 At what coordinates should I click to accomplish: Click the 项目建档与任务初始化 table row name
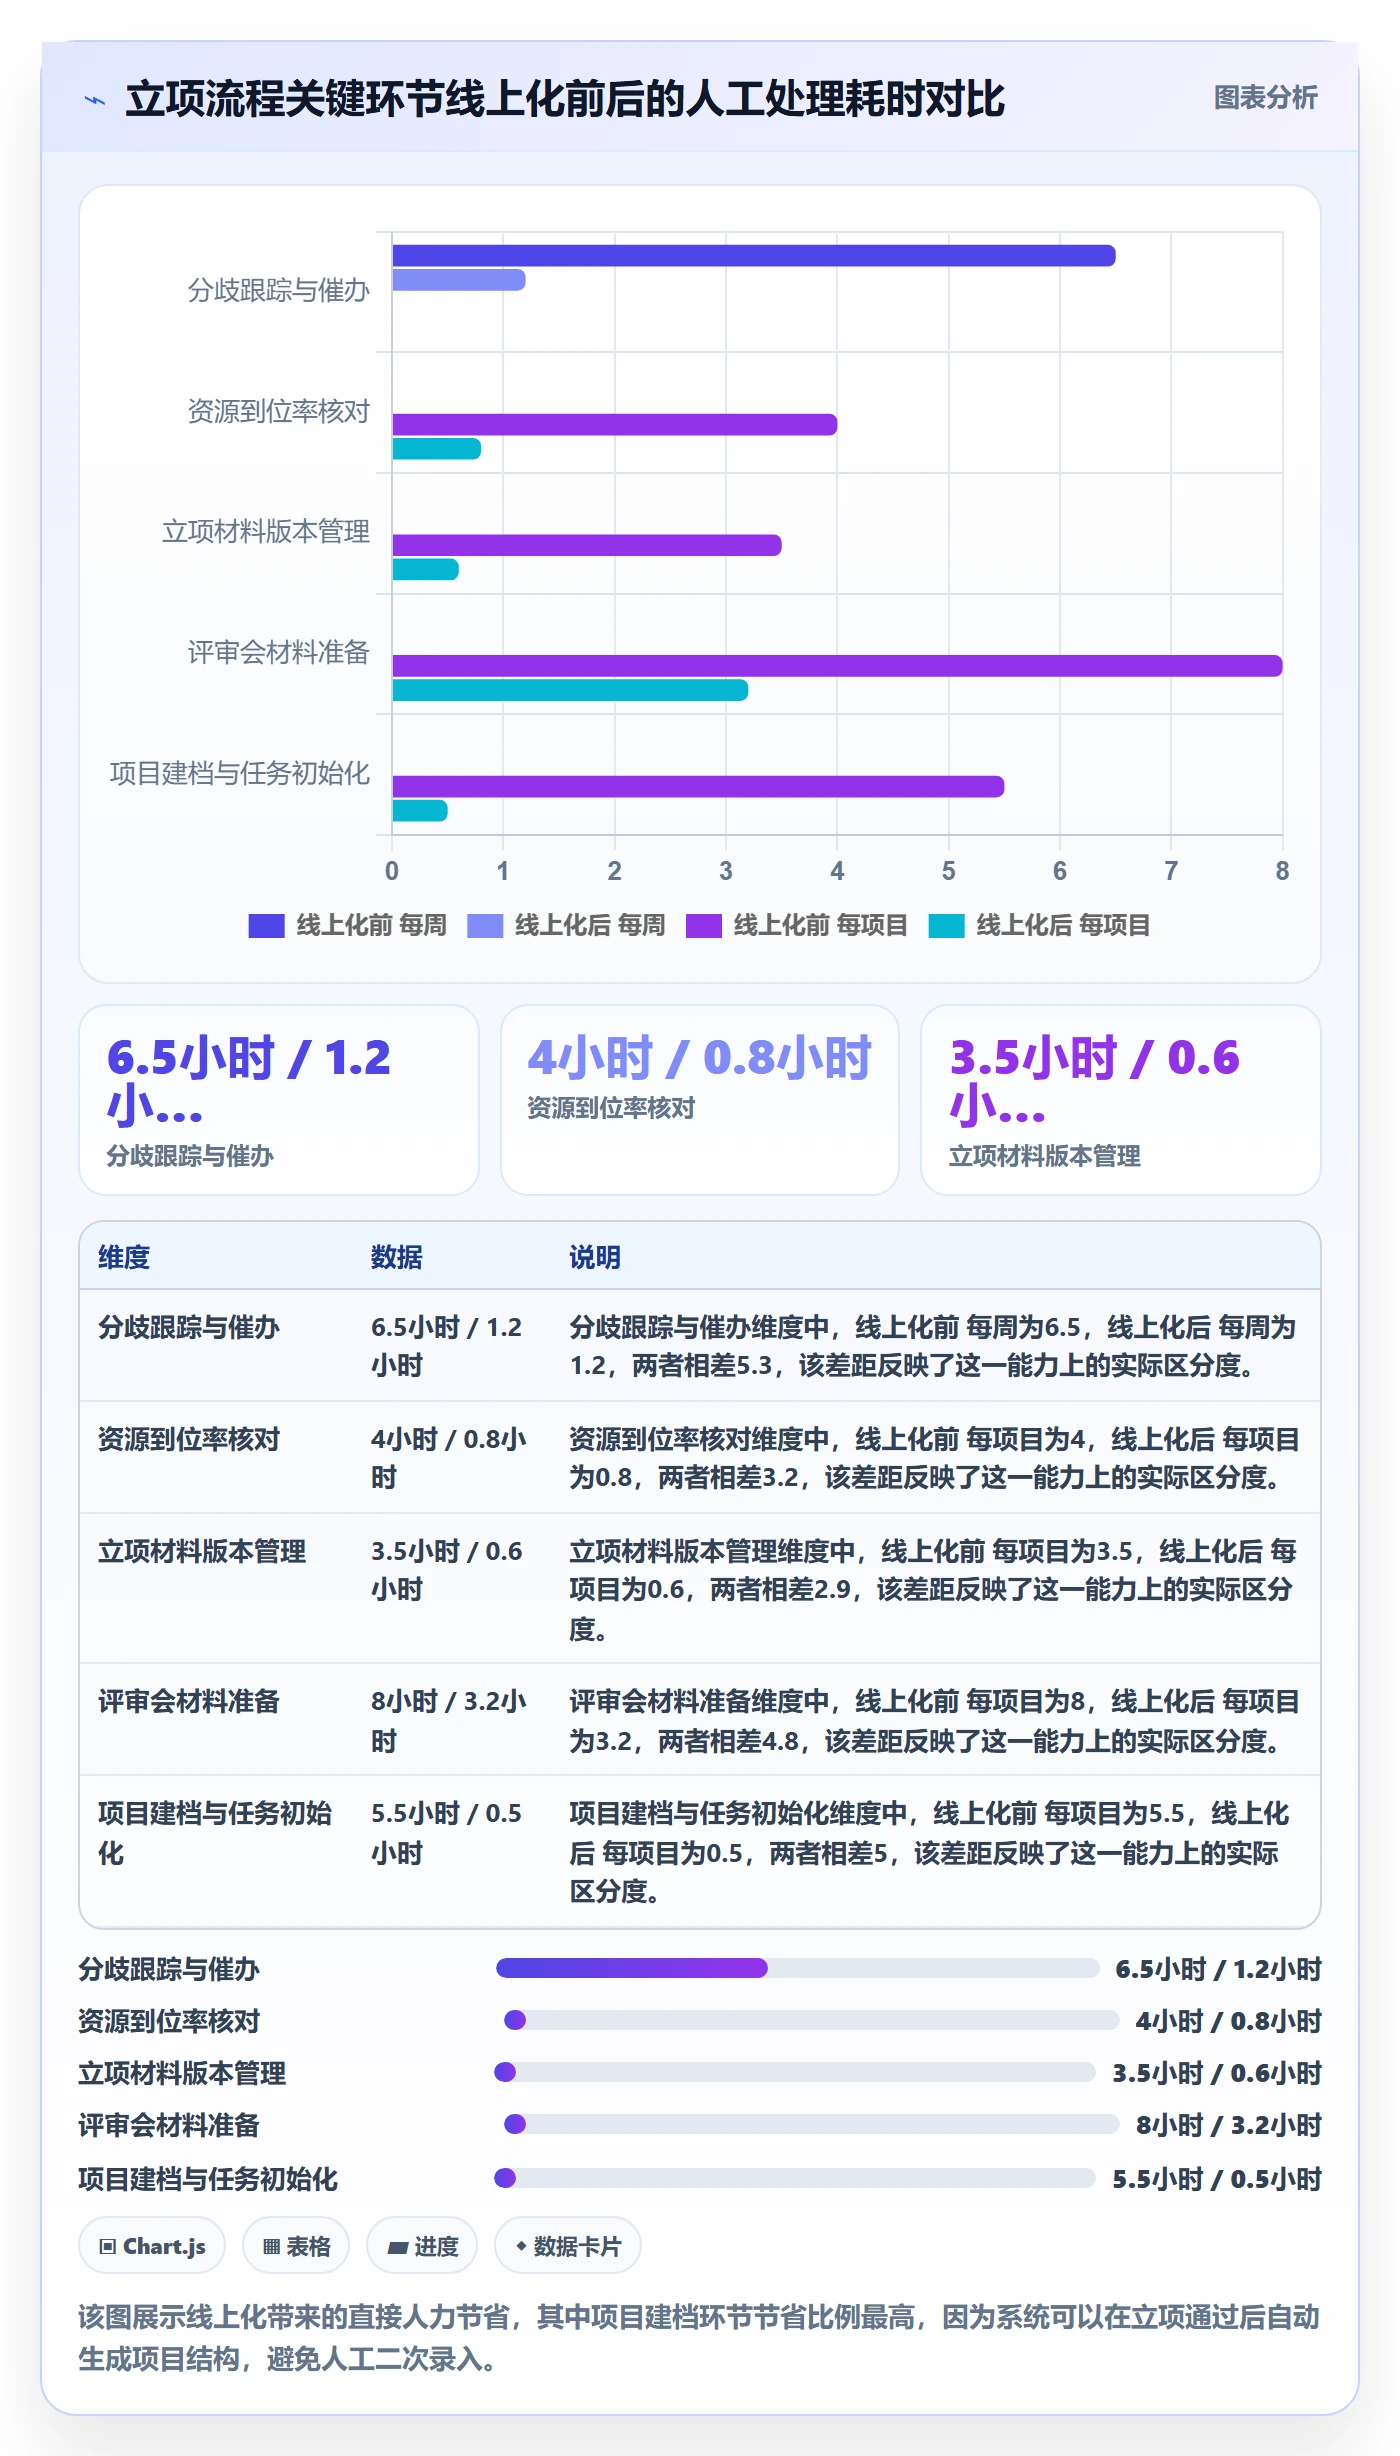(x=215, y=1833)
